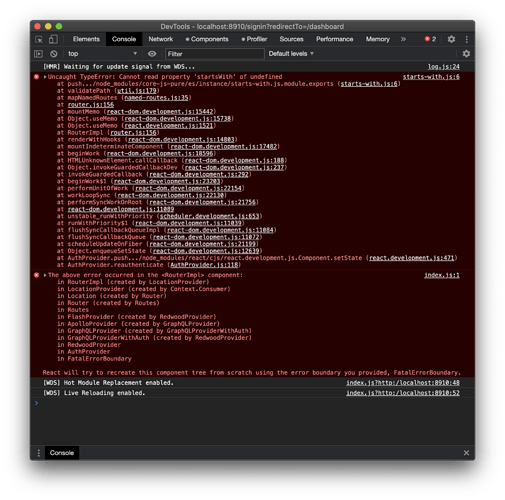Click error icon beside 'The above error occurred'
This screenshot has width=505, height=500.
coord(36,275)
